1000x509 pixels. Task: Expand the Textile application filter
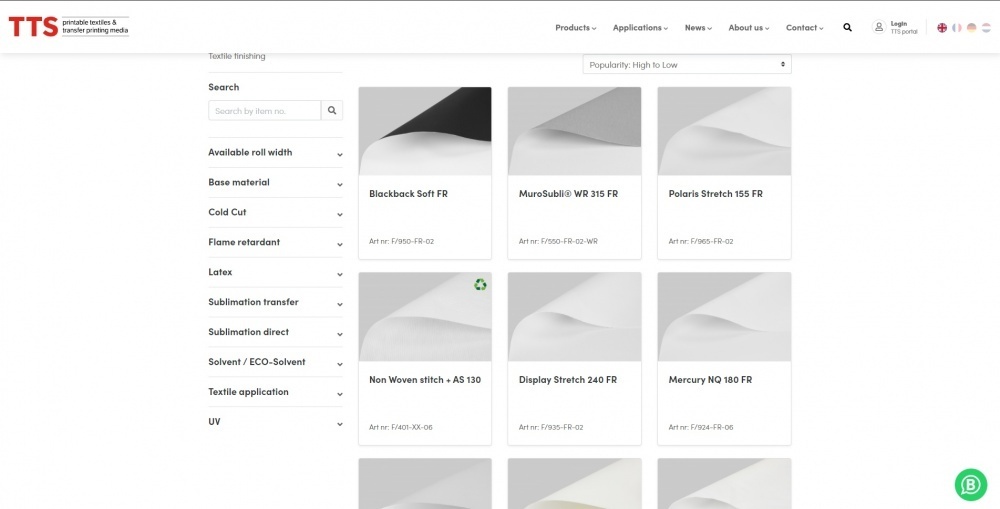coord(276,392)
